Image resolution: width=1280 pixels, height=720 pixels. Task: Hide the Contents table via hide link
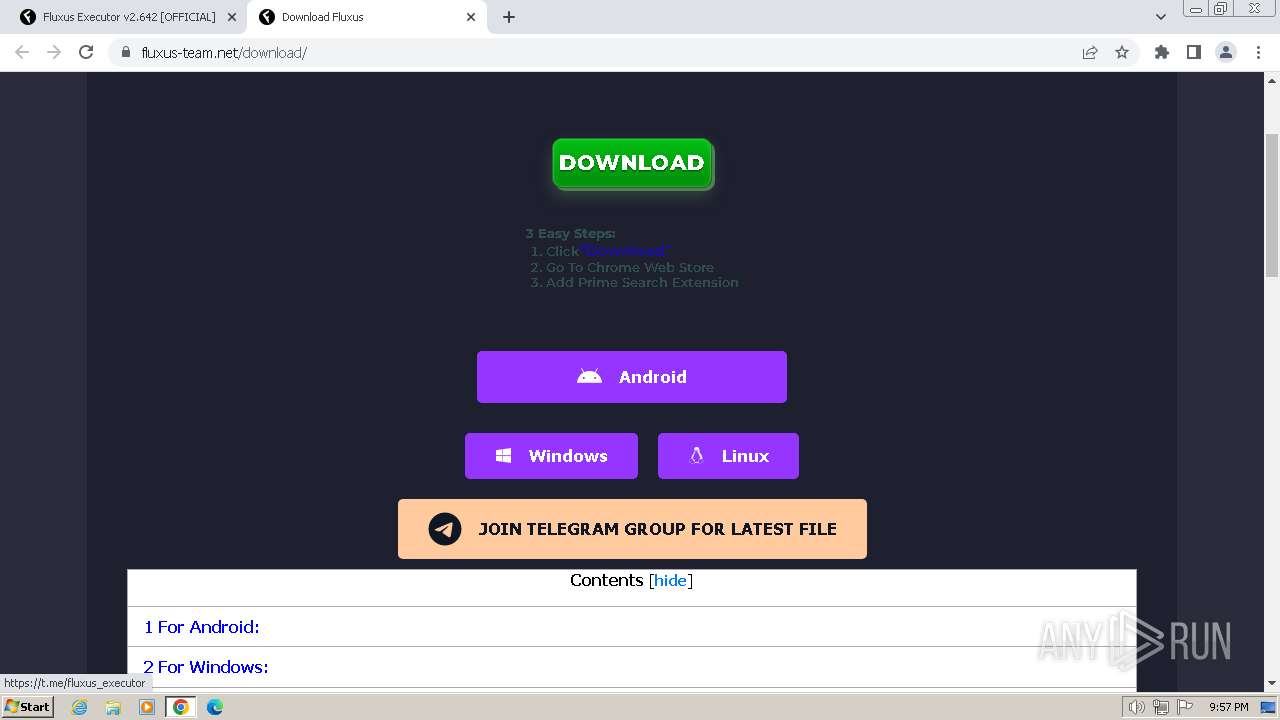(x=670, y=580)
